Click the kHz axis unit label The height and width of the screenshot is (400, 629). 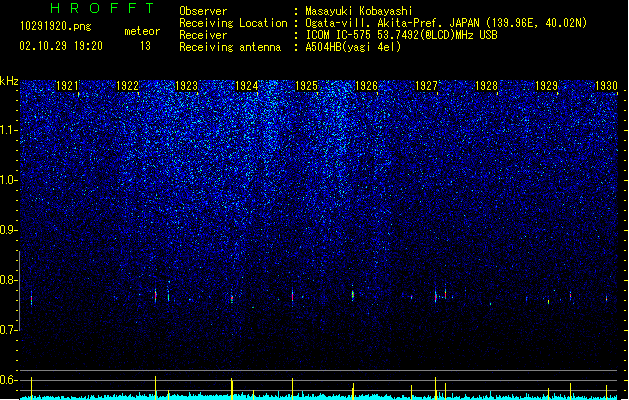pyautogui.click(x=9, y=81)
